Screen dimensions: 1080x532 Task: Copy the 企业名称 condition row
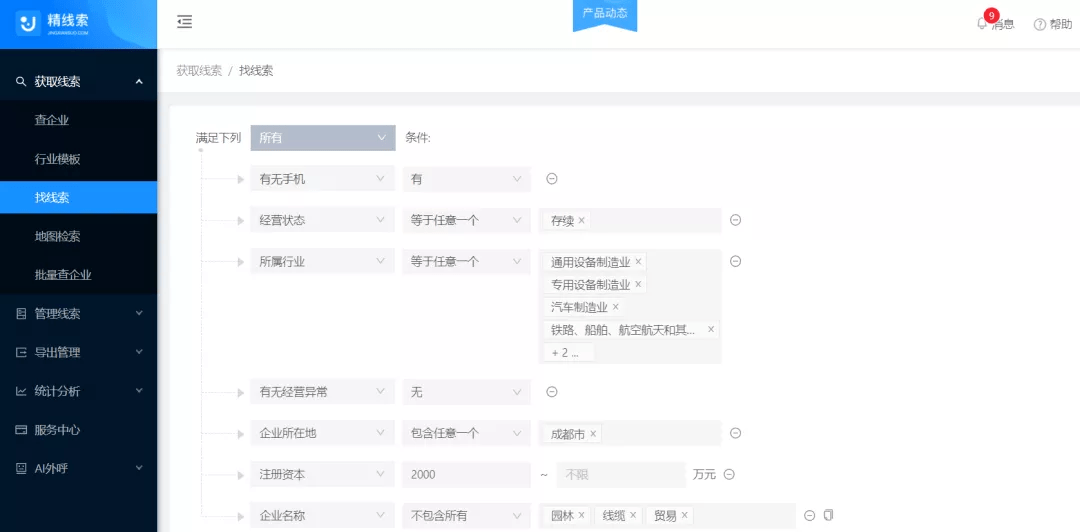coord(828,515)
